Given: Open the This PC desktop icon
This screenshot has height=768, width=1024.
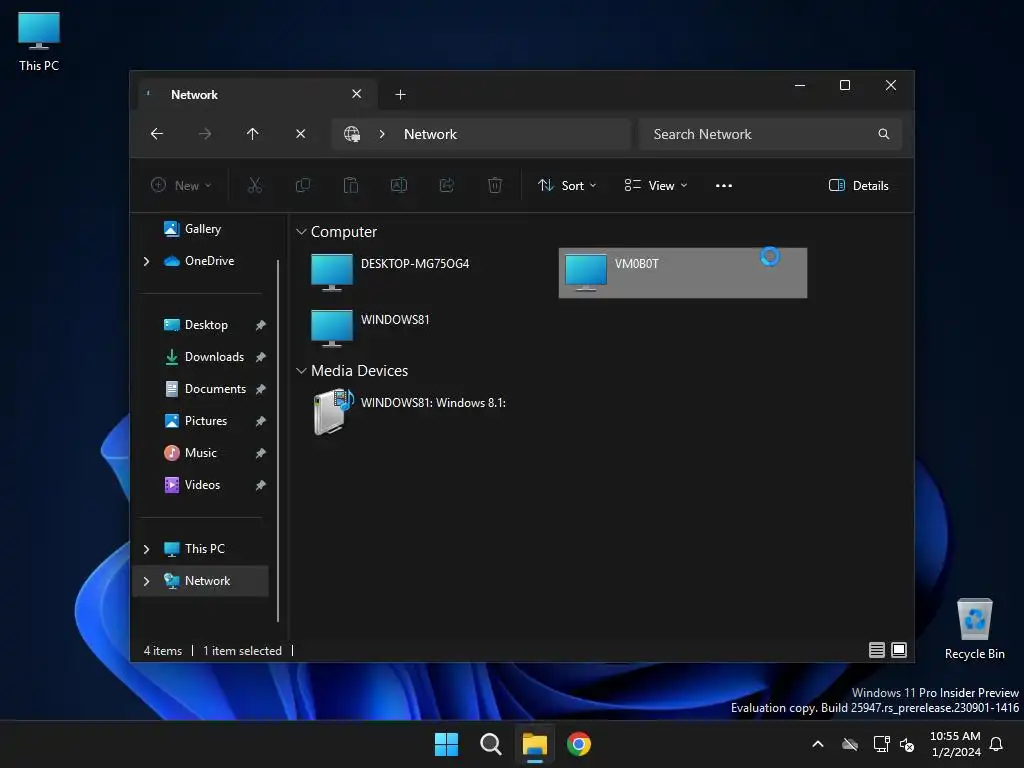Looking at the screenshot, I should point(39,42).
